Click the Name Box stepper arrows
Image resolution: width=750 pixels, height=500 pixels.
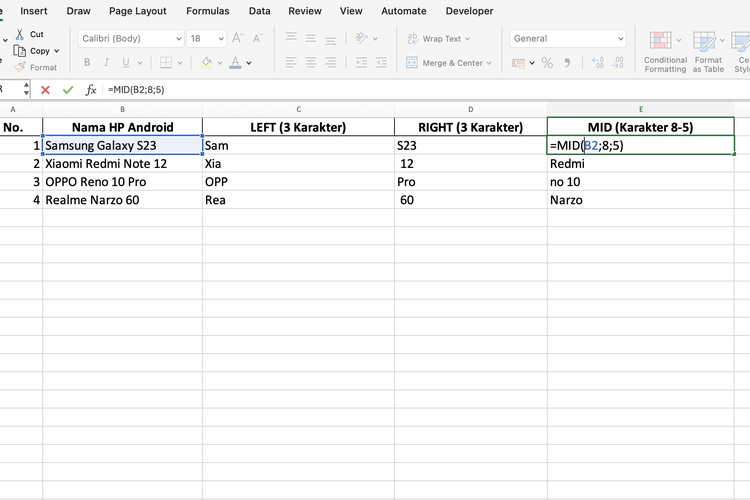tap(26, 89)
